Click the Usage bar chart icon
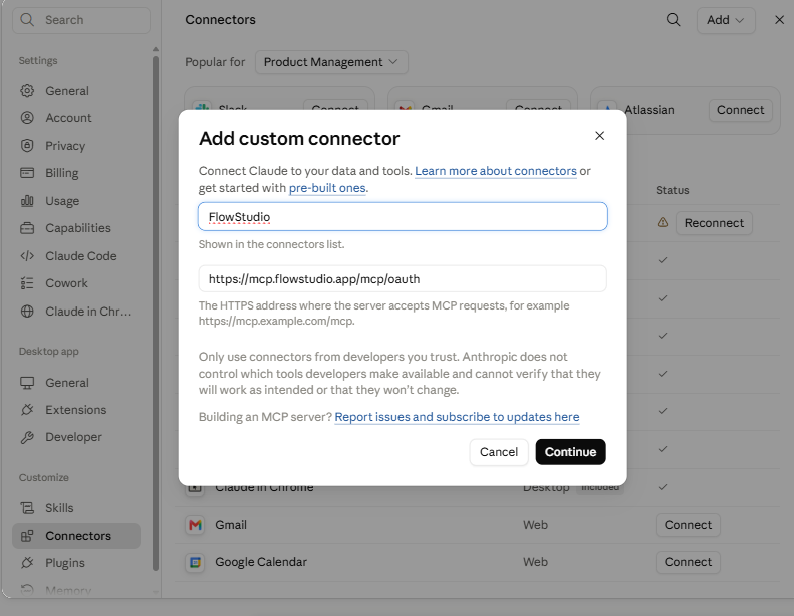The height and width of the screenshot is (616, 794). coord(27,201)
